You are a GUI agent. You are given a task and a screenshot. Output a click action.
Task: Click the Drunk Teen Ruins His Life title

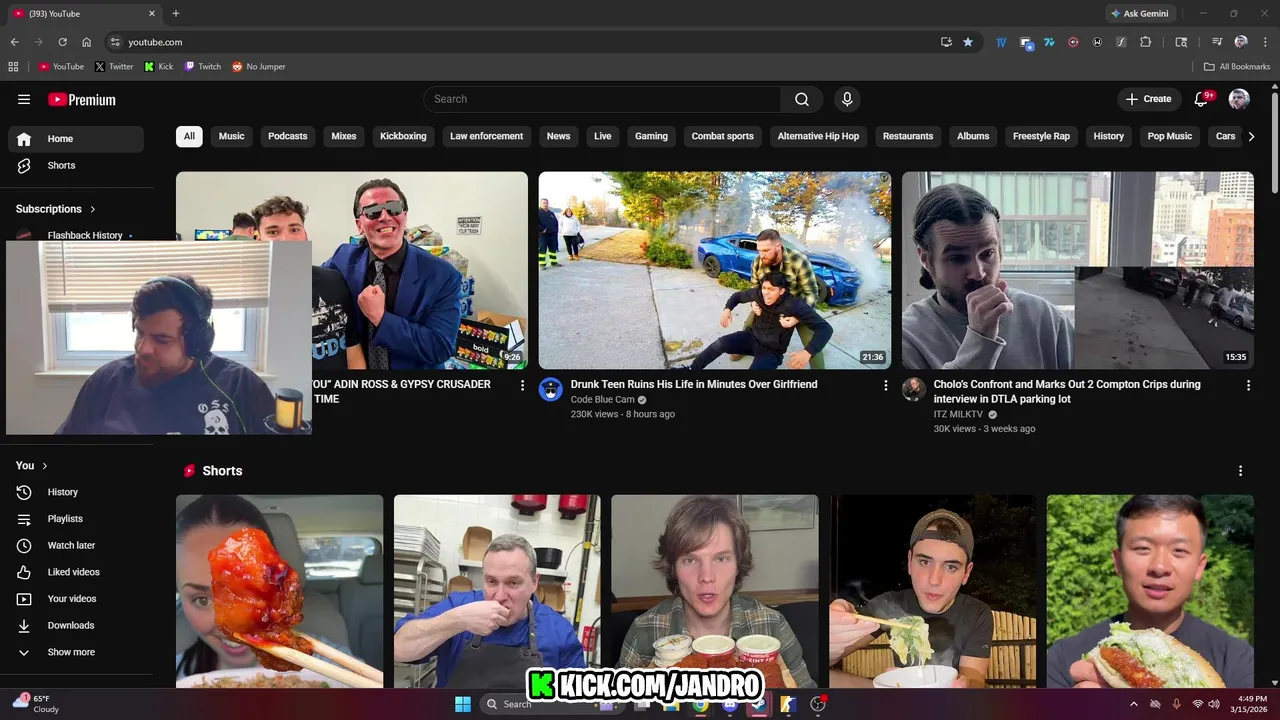point(694,384)
